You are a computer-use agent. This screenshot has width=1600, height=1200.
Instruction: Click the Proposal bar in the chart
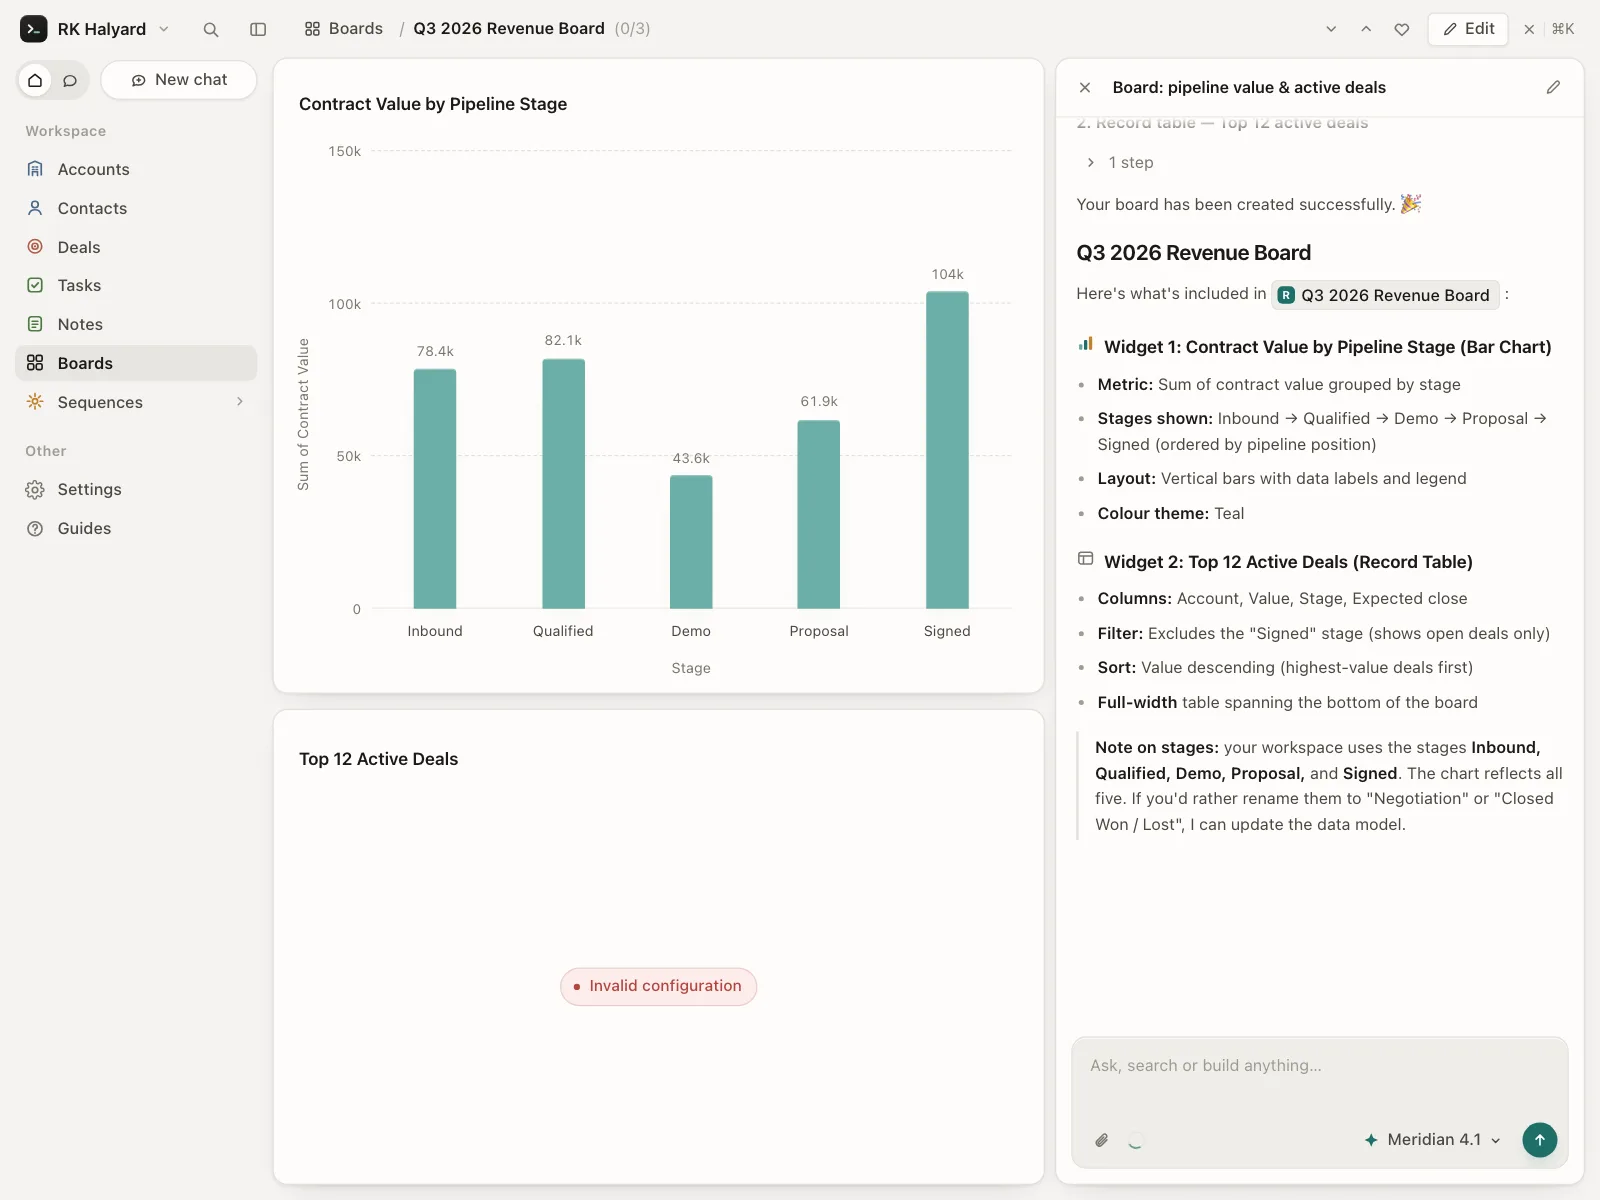pyautogui.click(x=819, y=515)
